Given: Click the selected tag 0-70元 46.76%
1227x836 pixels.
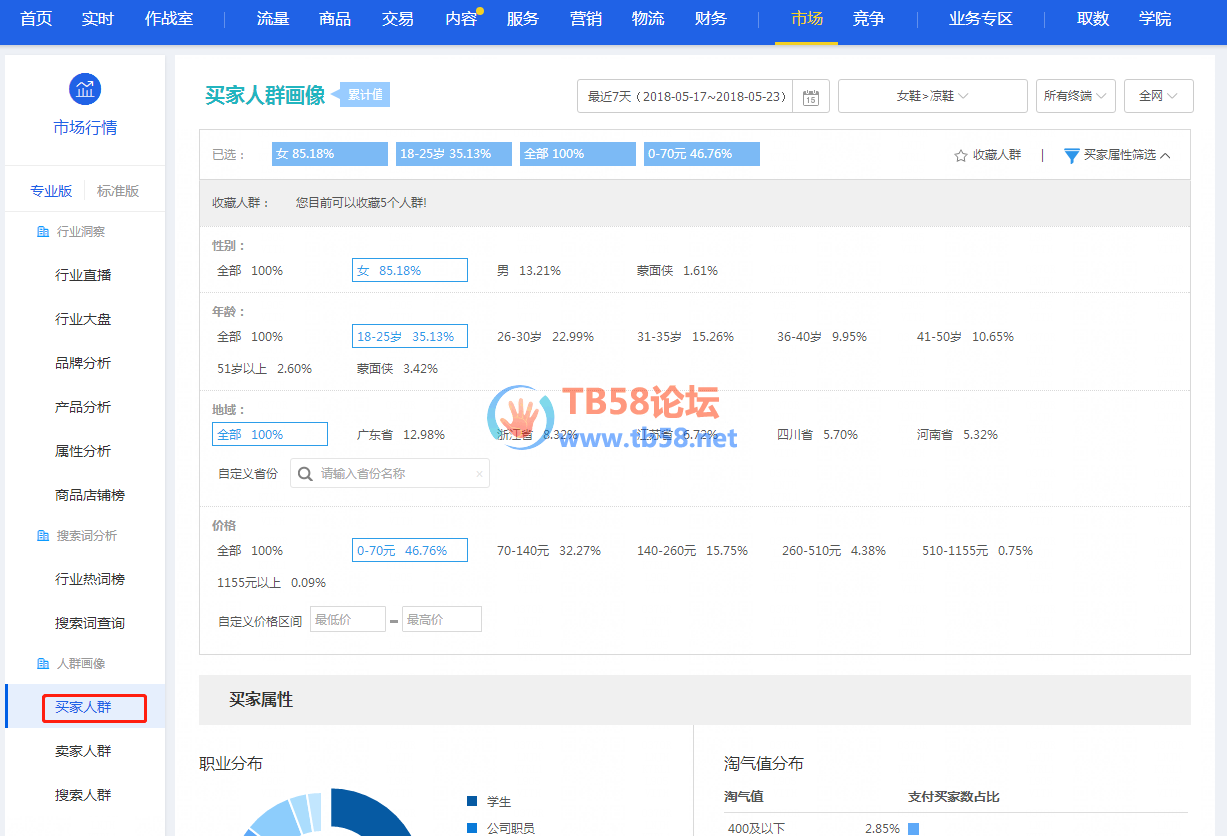Looking at the screenshot, I should pyautogui.click(x=702, y=154).
